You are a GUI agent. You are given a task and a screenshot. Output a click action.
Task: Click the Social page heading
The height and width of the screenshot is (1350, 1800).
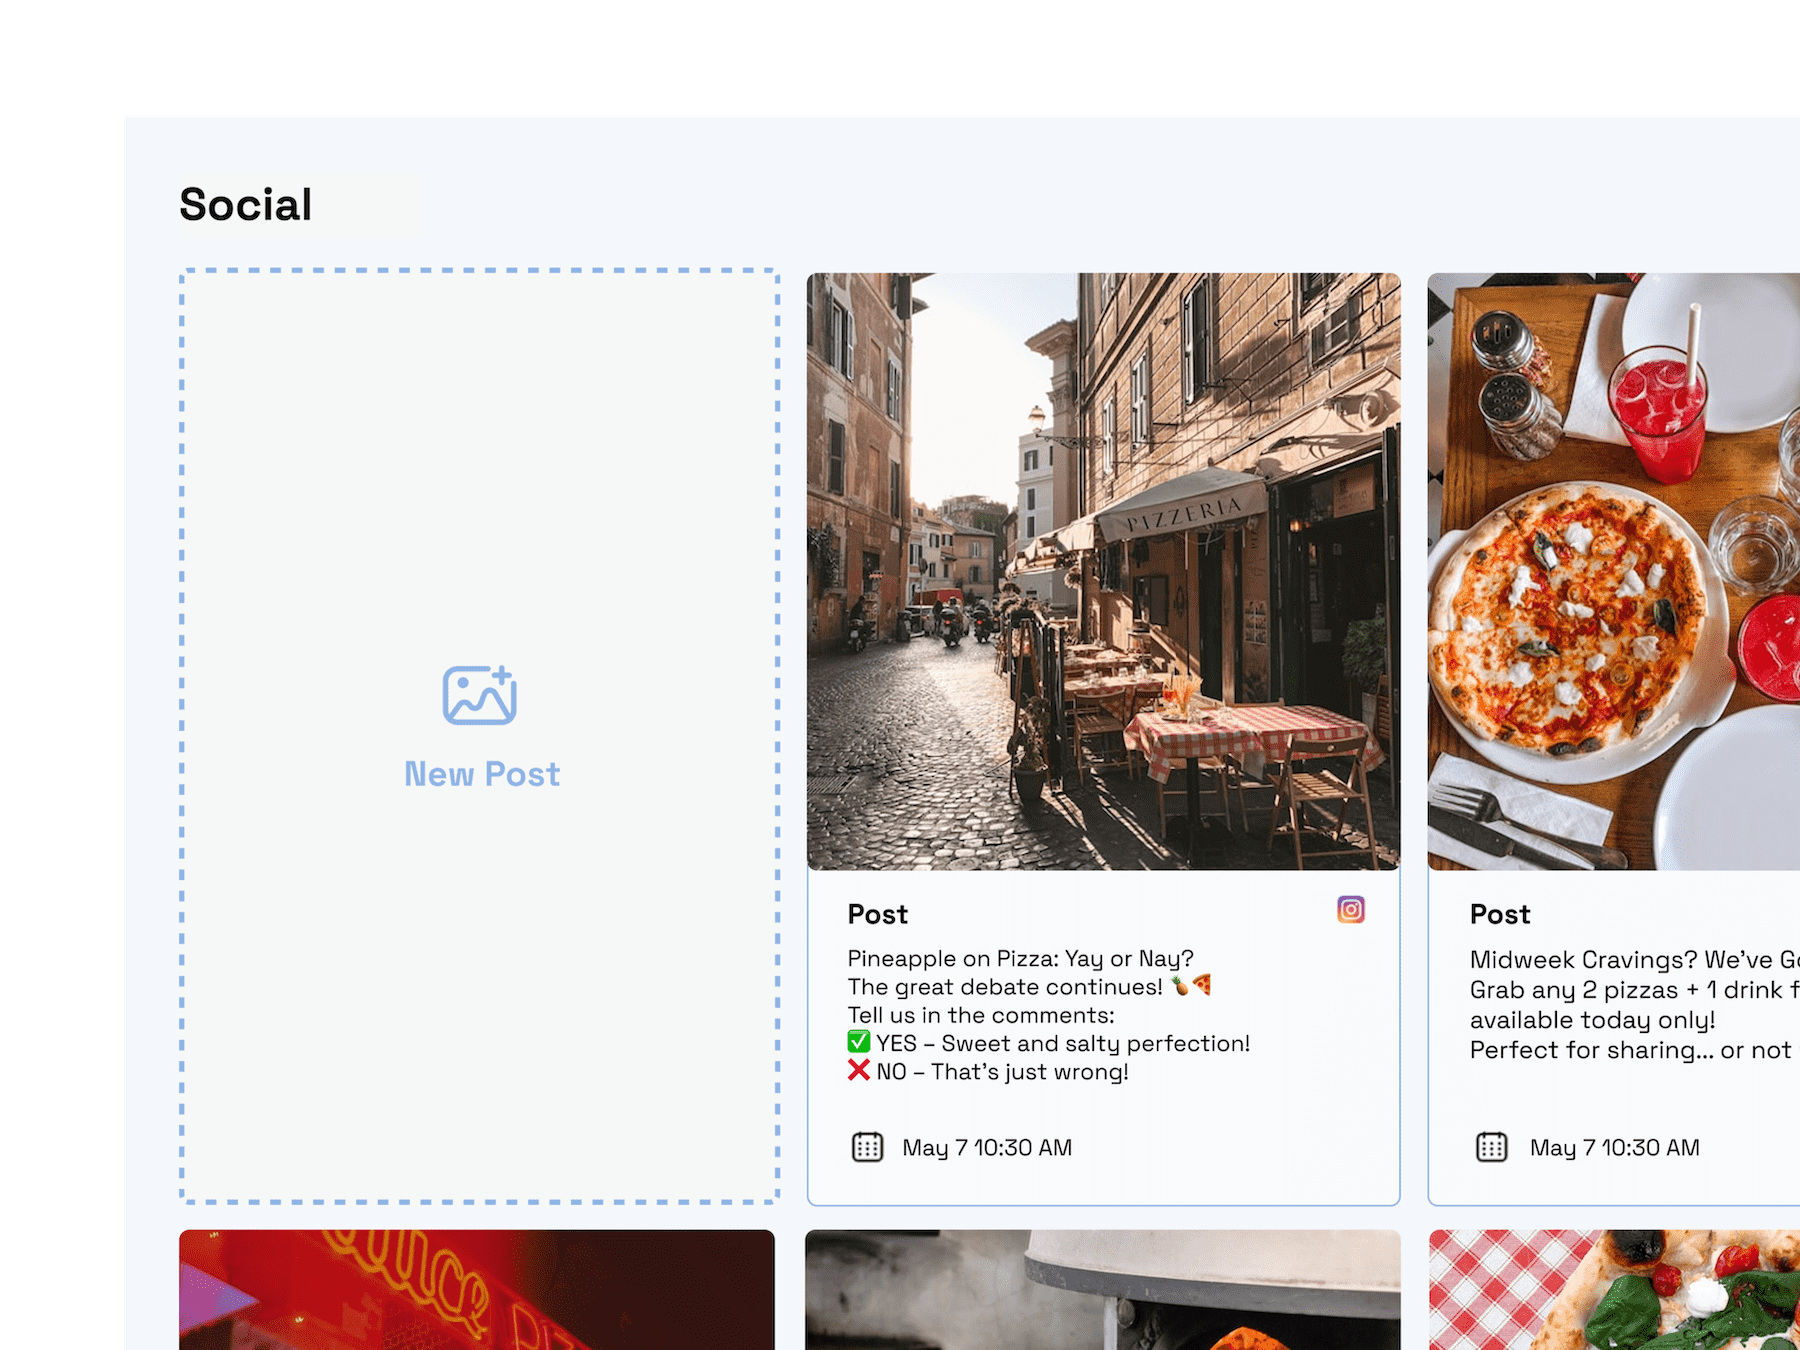click(246, 205)
